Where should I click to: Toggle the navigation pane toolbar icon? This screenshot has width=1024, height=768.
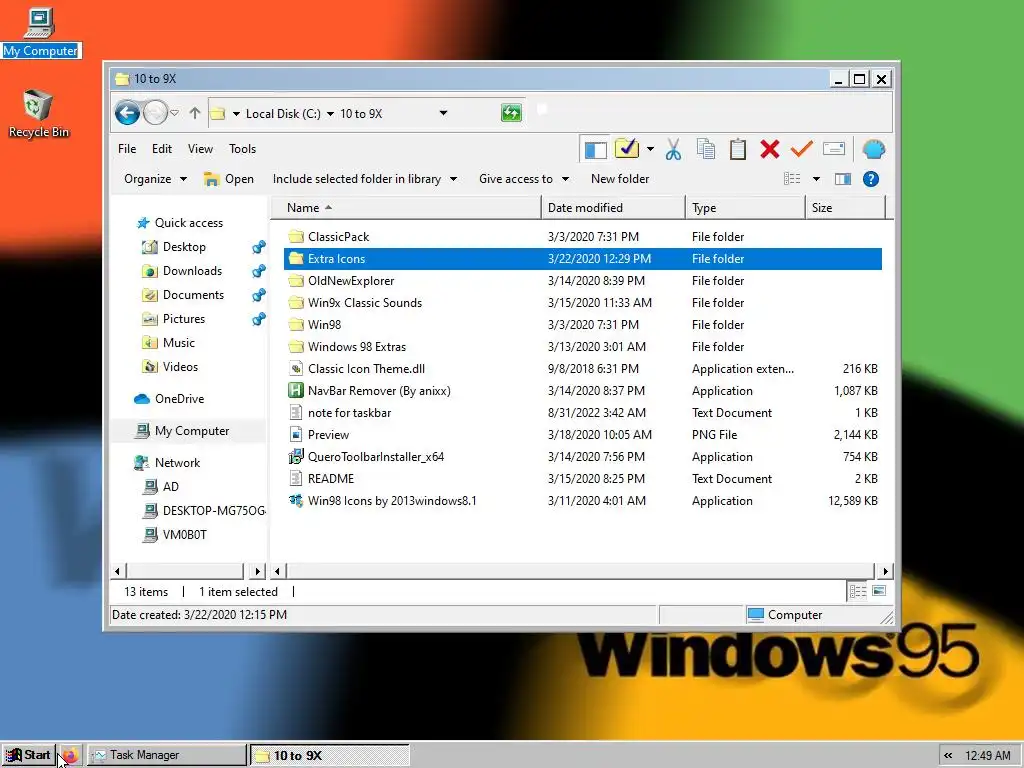(x=595, y=150)
